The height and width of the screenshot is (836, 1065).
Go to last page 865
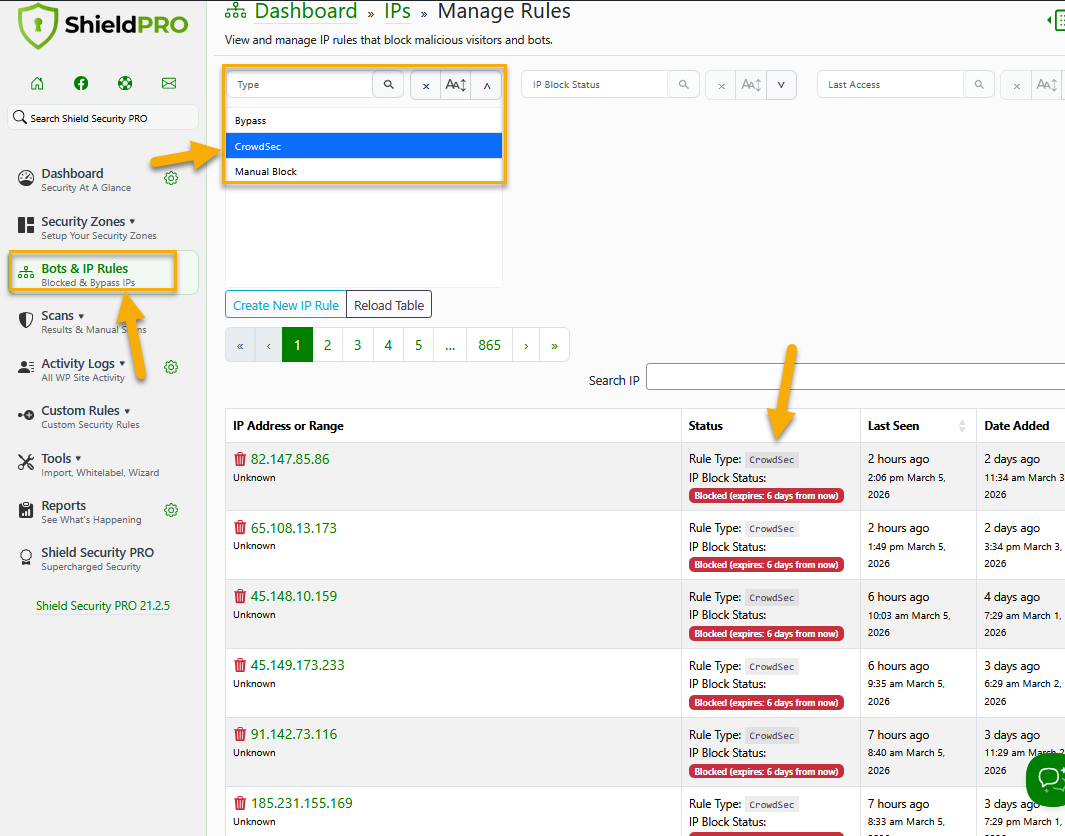coord(489,345)
